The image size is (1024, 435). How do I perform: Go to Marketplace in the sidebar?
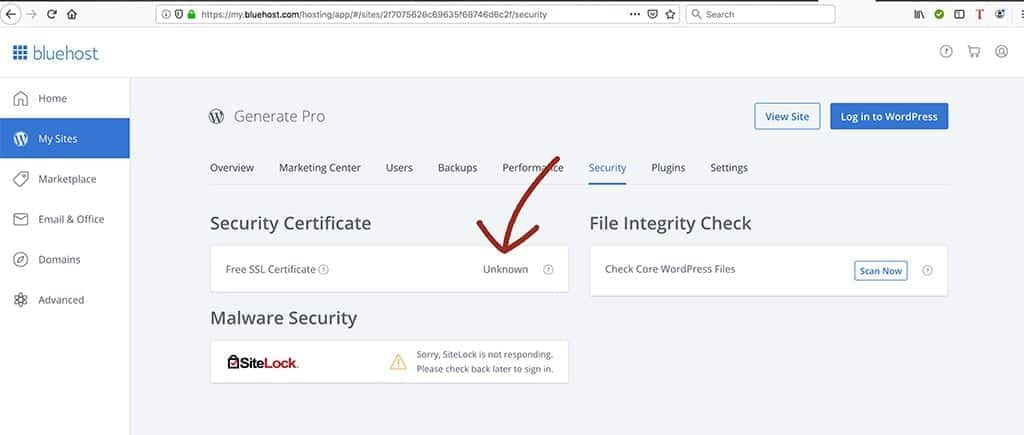[66, 179]
